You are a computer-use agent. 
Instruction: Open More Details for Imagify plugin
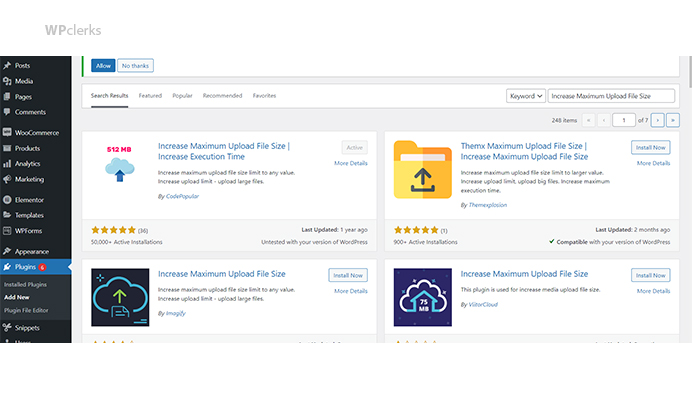pyautogui.click(x=351, y=291)
